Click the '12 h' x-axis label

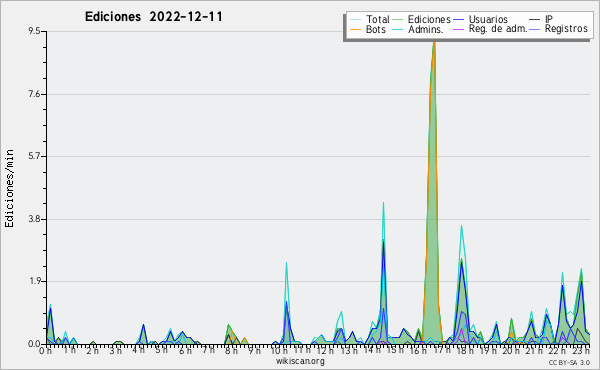coord(325,350)
